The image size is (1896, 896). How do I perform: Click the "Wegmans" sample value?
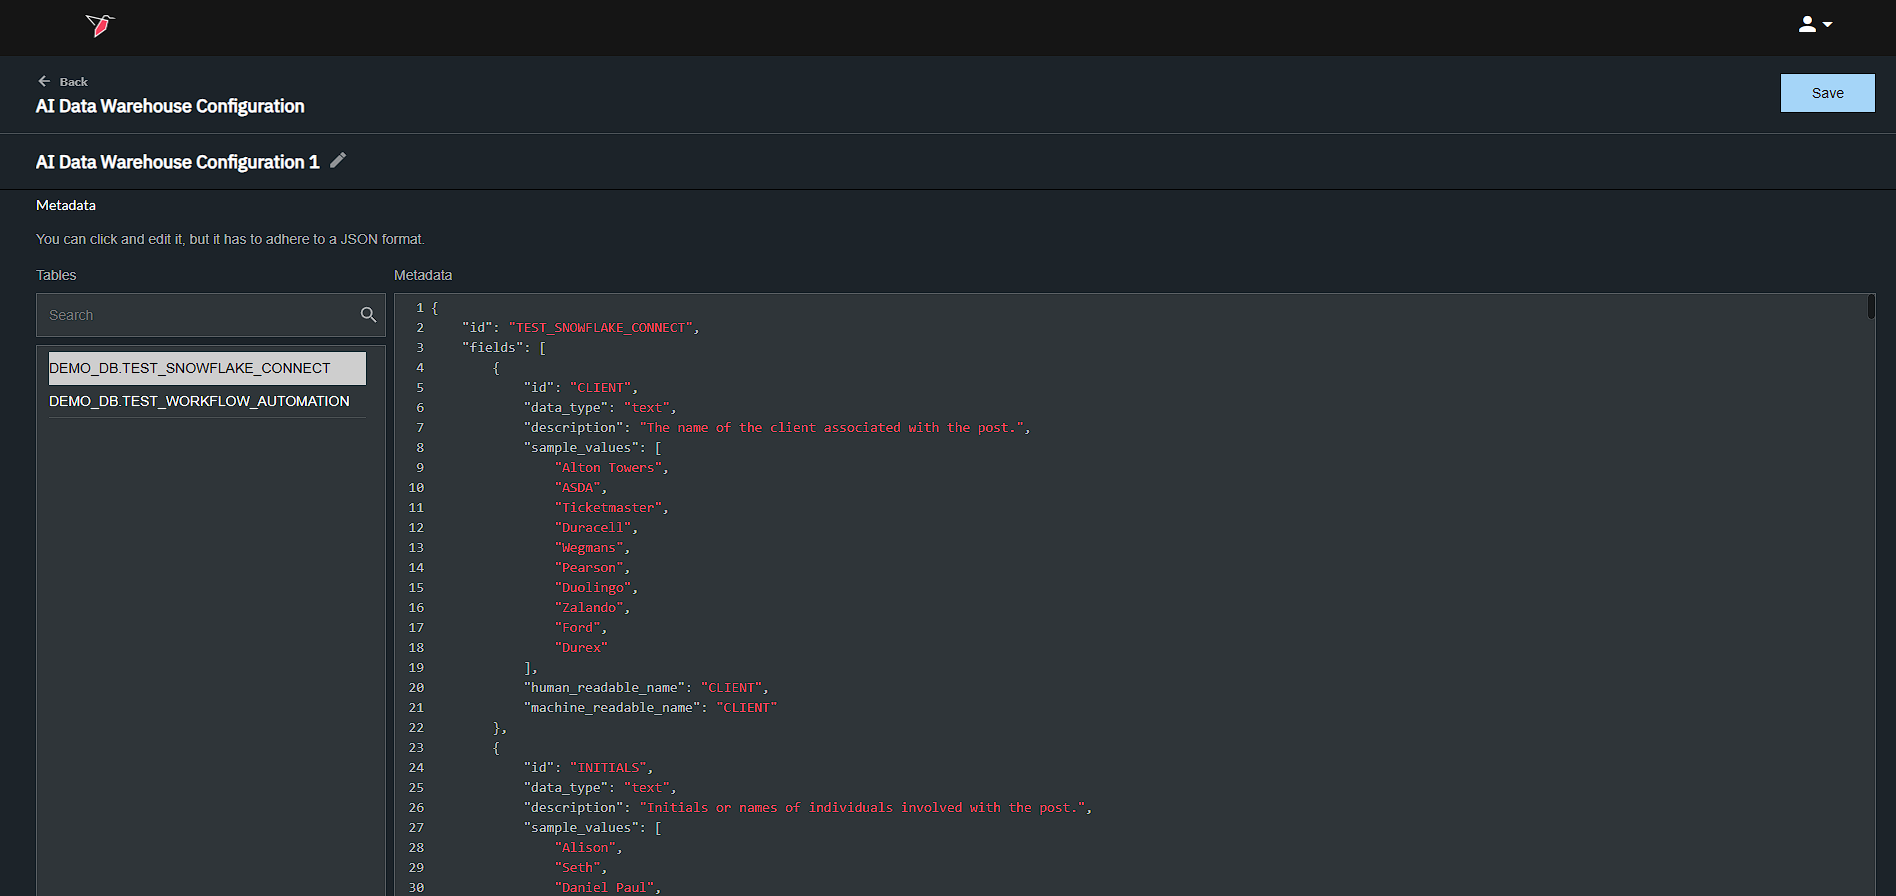589,548
